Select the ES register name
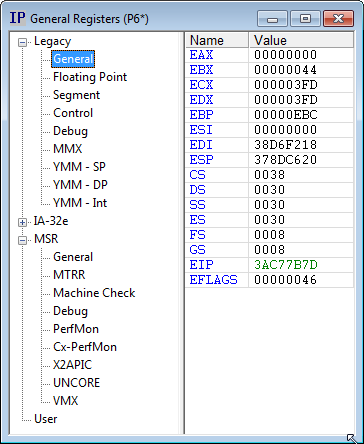 click(197, 220)
